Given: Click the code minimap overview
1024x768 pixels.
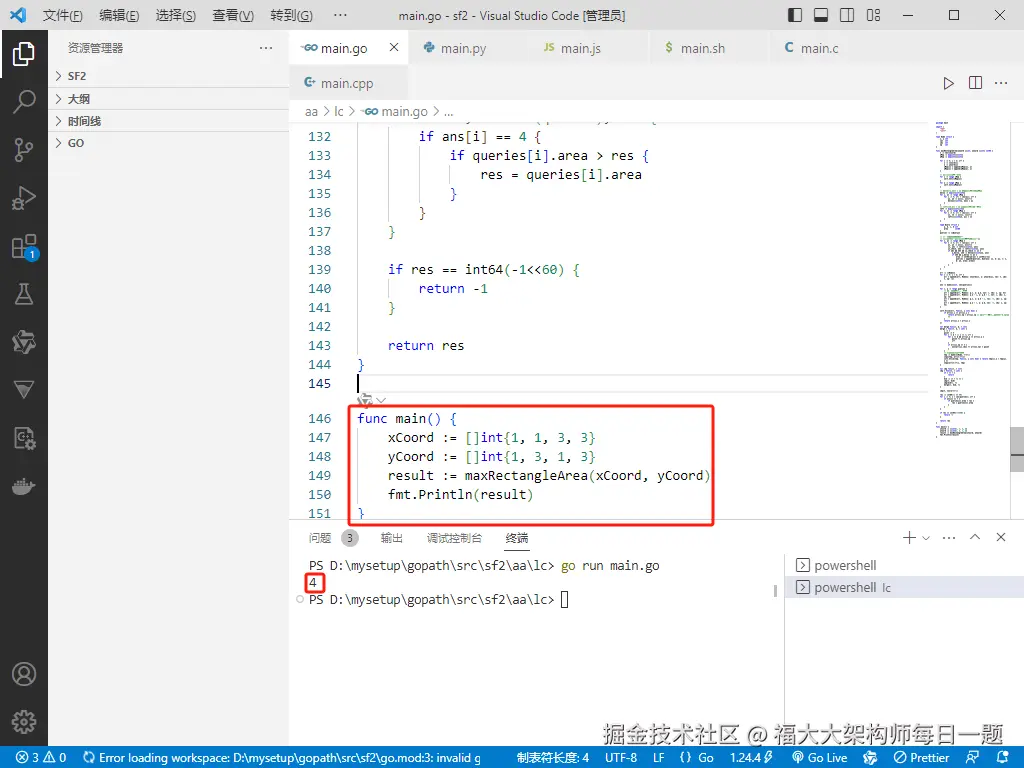Looking at the screenshot, I should pyautogui.click(x=970, y=280).
